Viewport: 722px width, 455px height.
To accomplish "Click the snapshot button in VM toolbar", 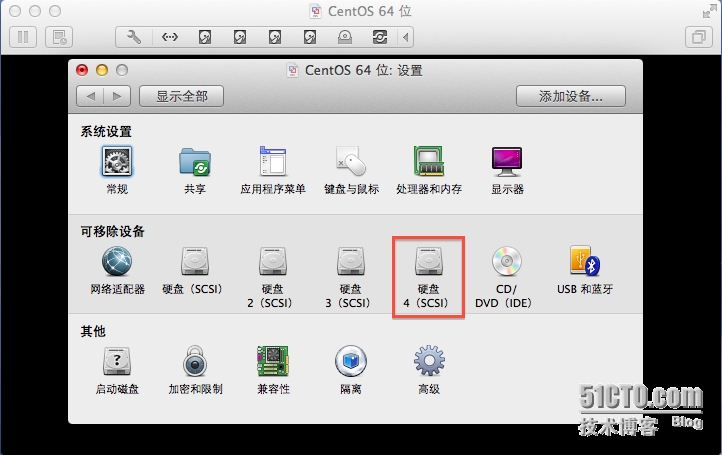I will (x=59, y=37).
